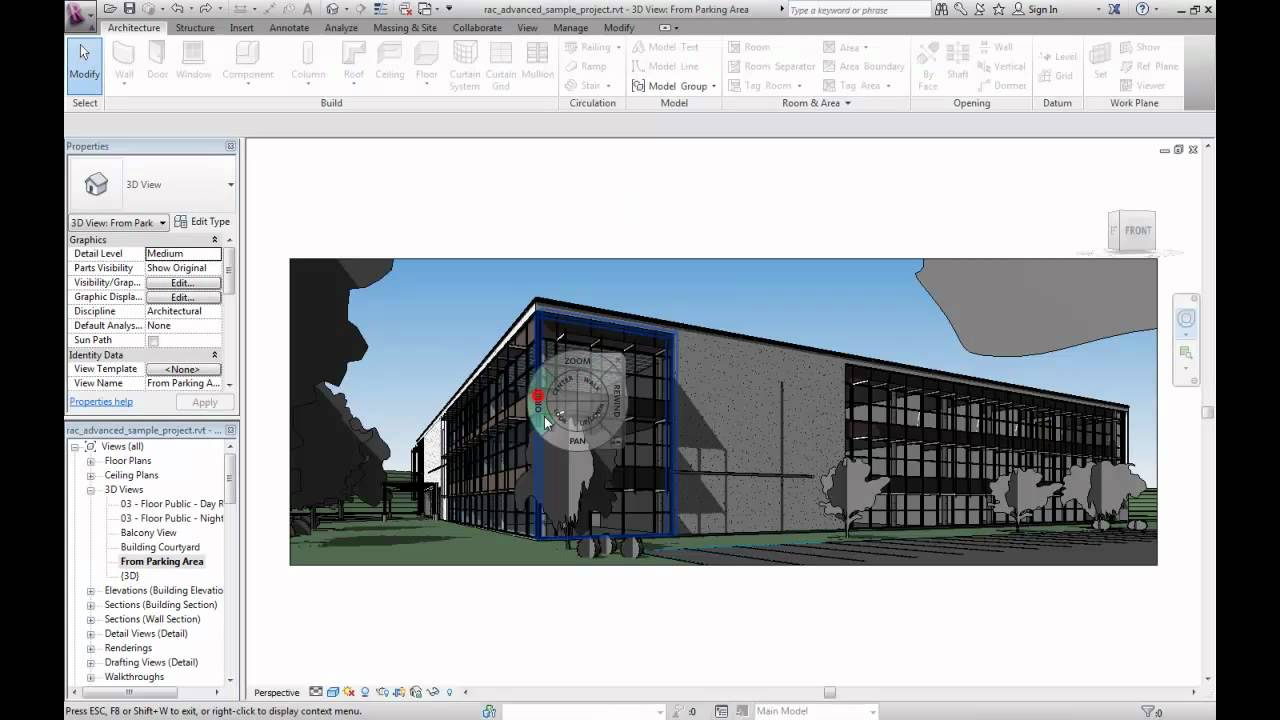Click the View Template <None> button

pos(183,370)
